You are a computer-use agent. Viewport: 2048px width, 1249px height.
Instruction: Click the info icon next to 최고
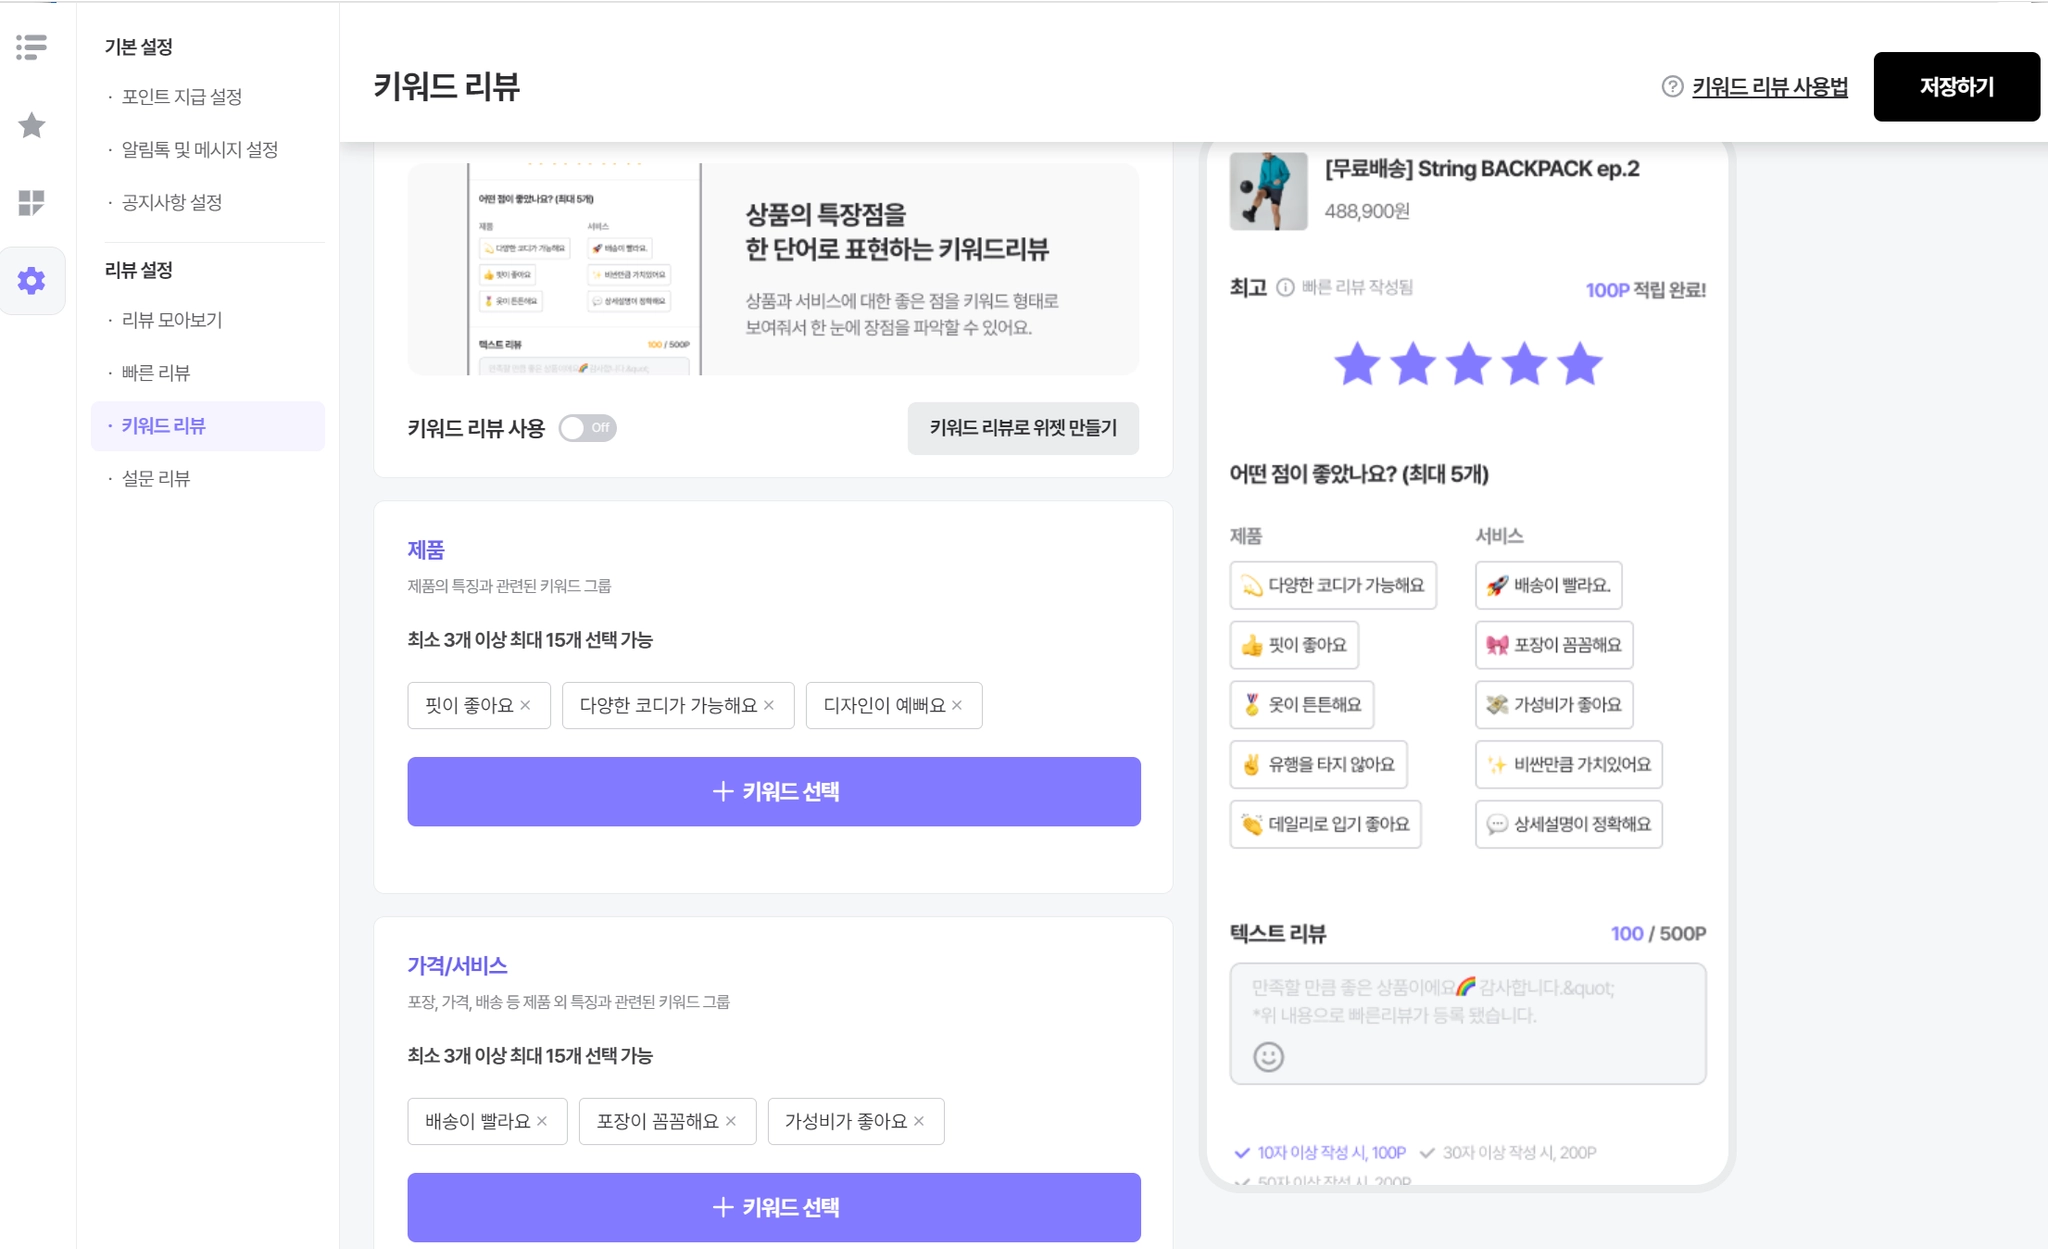pos(1285,288)
